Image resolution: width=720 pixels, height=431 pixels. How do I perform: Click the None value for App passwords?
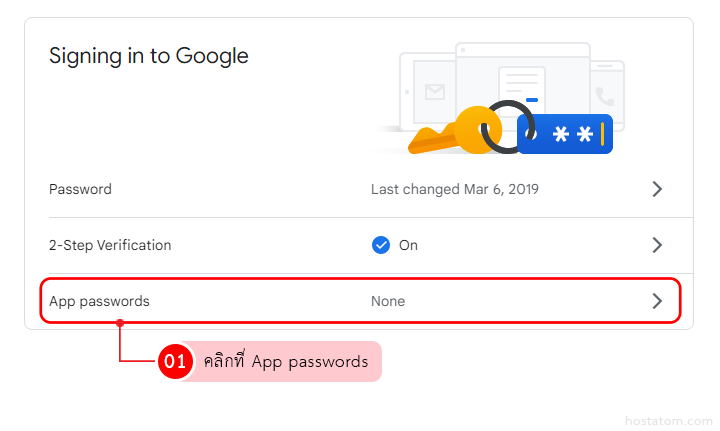pyautogui.click(x=388, y=301)
